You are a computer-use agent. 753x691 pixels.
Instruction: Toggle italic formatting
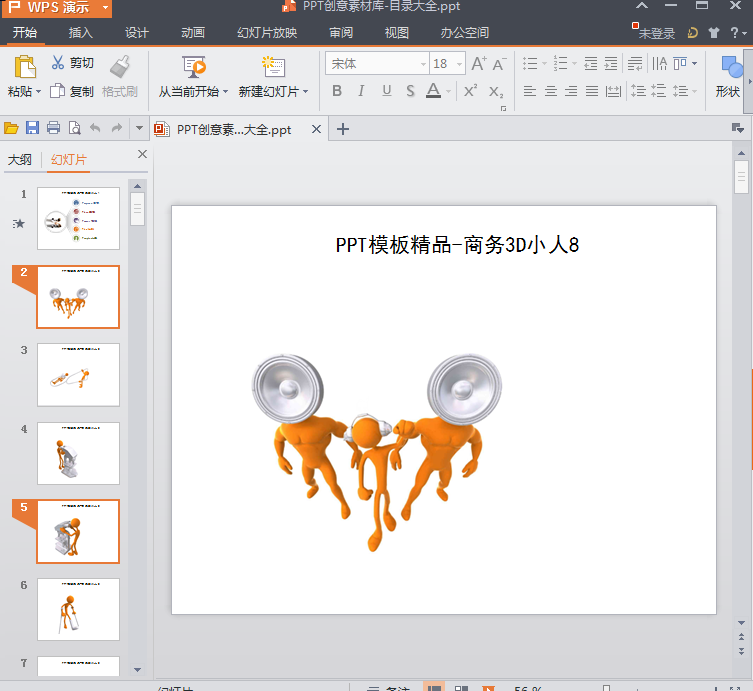pos(362,91)
